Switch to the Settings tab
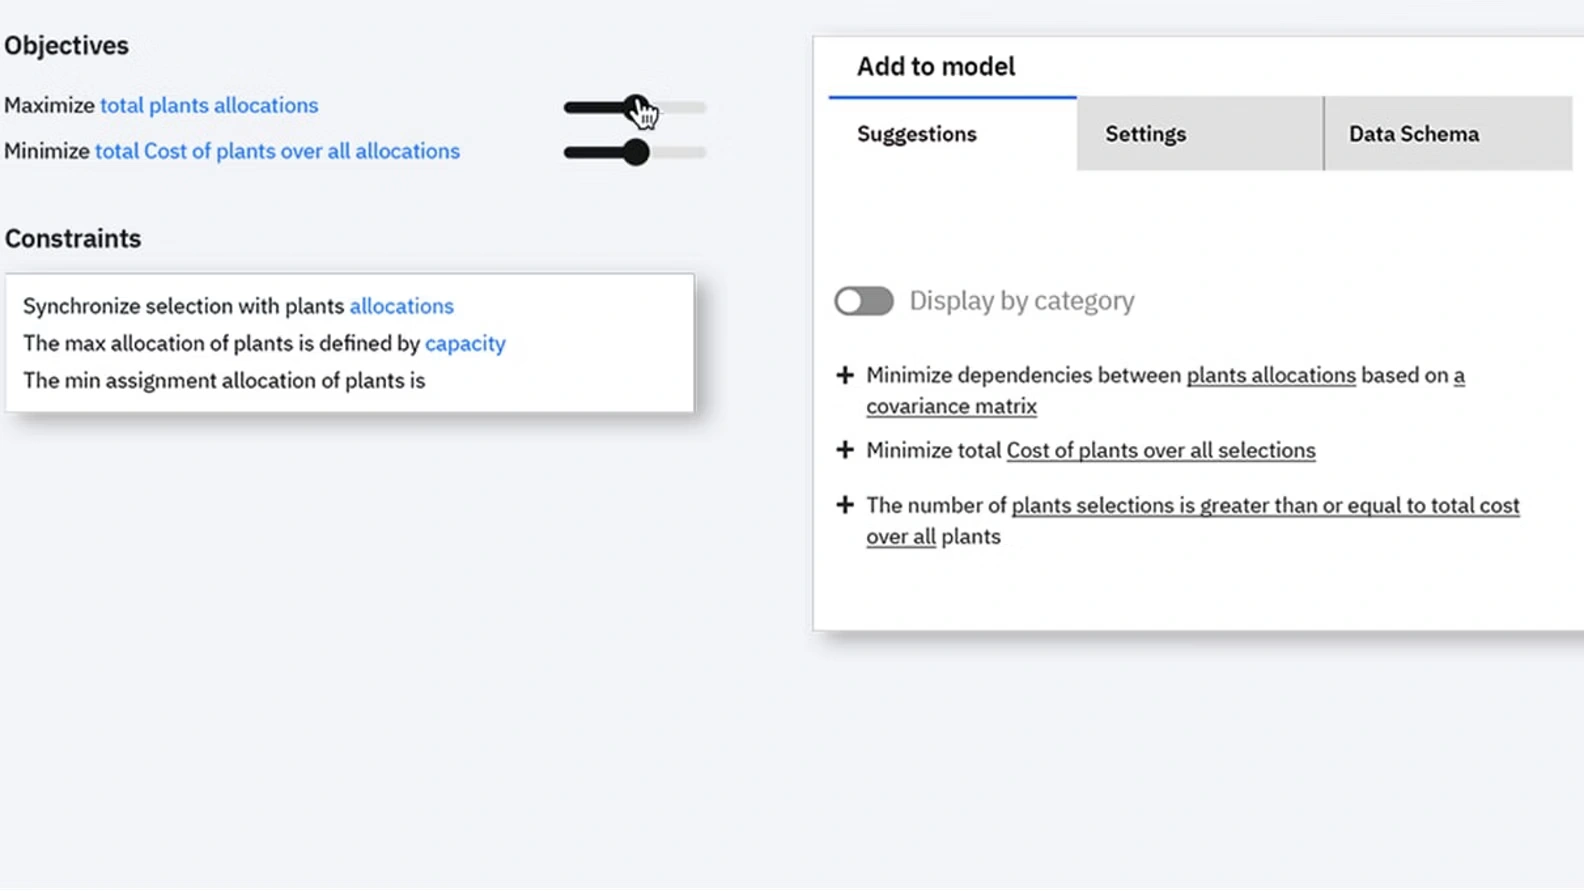 (1145, 133)
